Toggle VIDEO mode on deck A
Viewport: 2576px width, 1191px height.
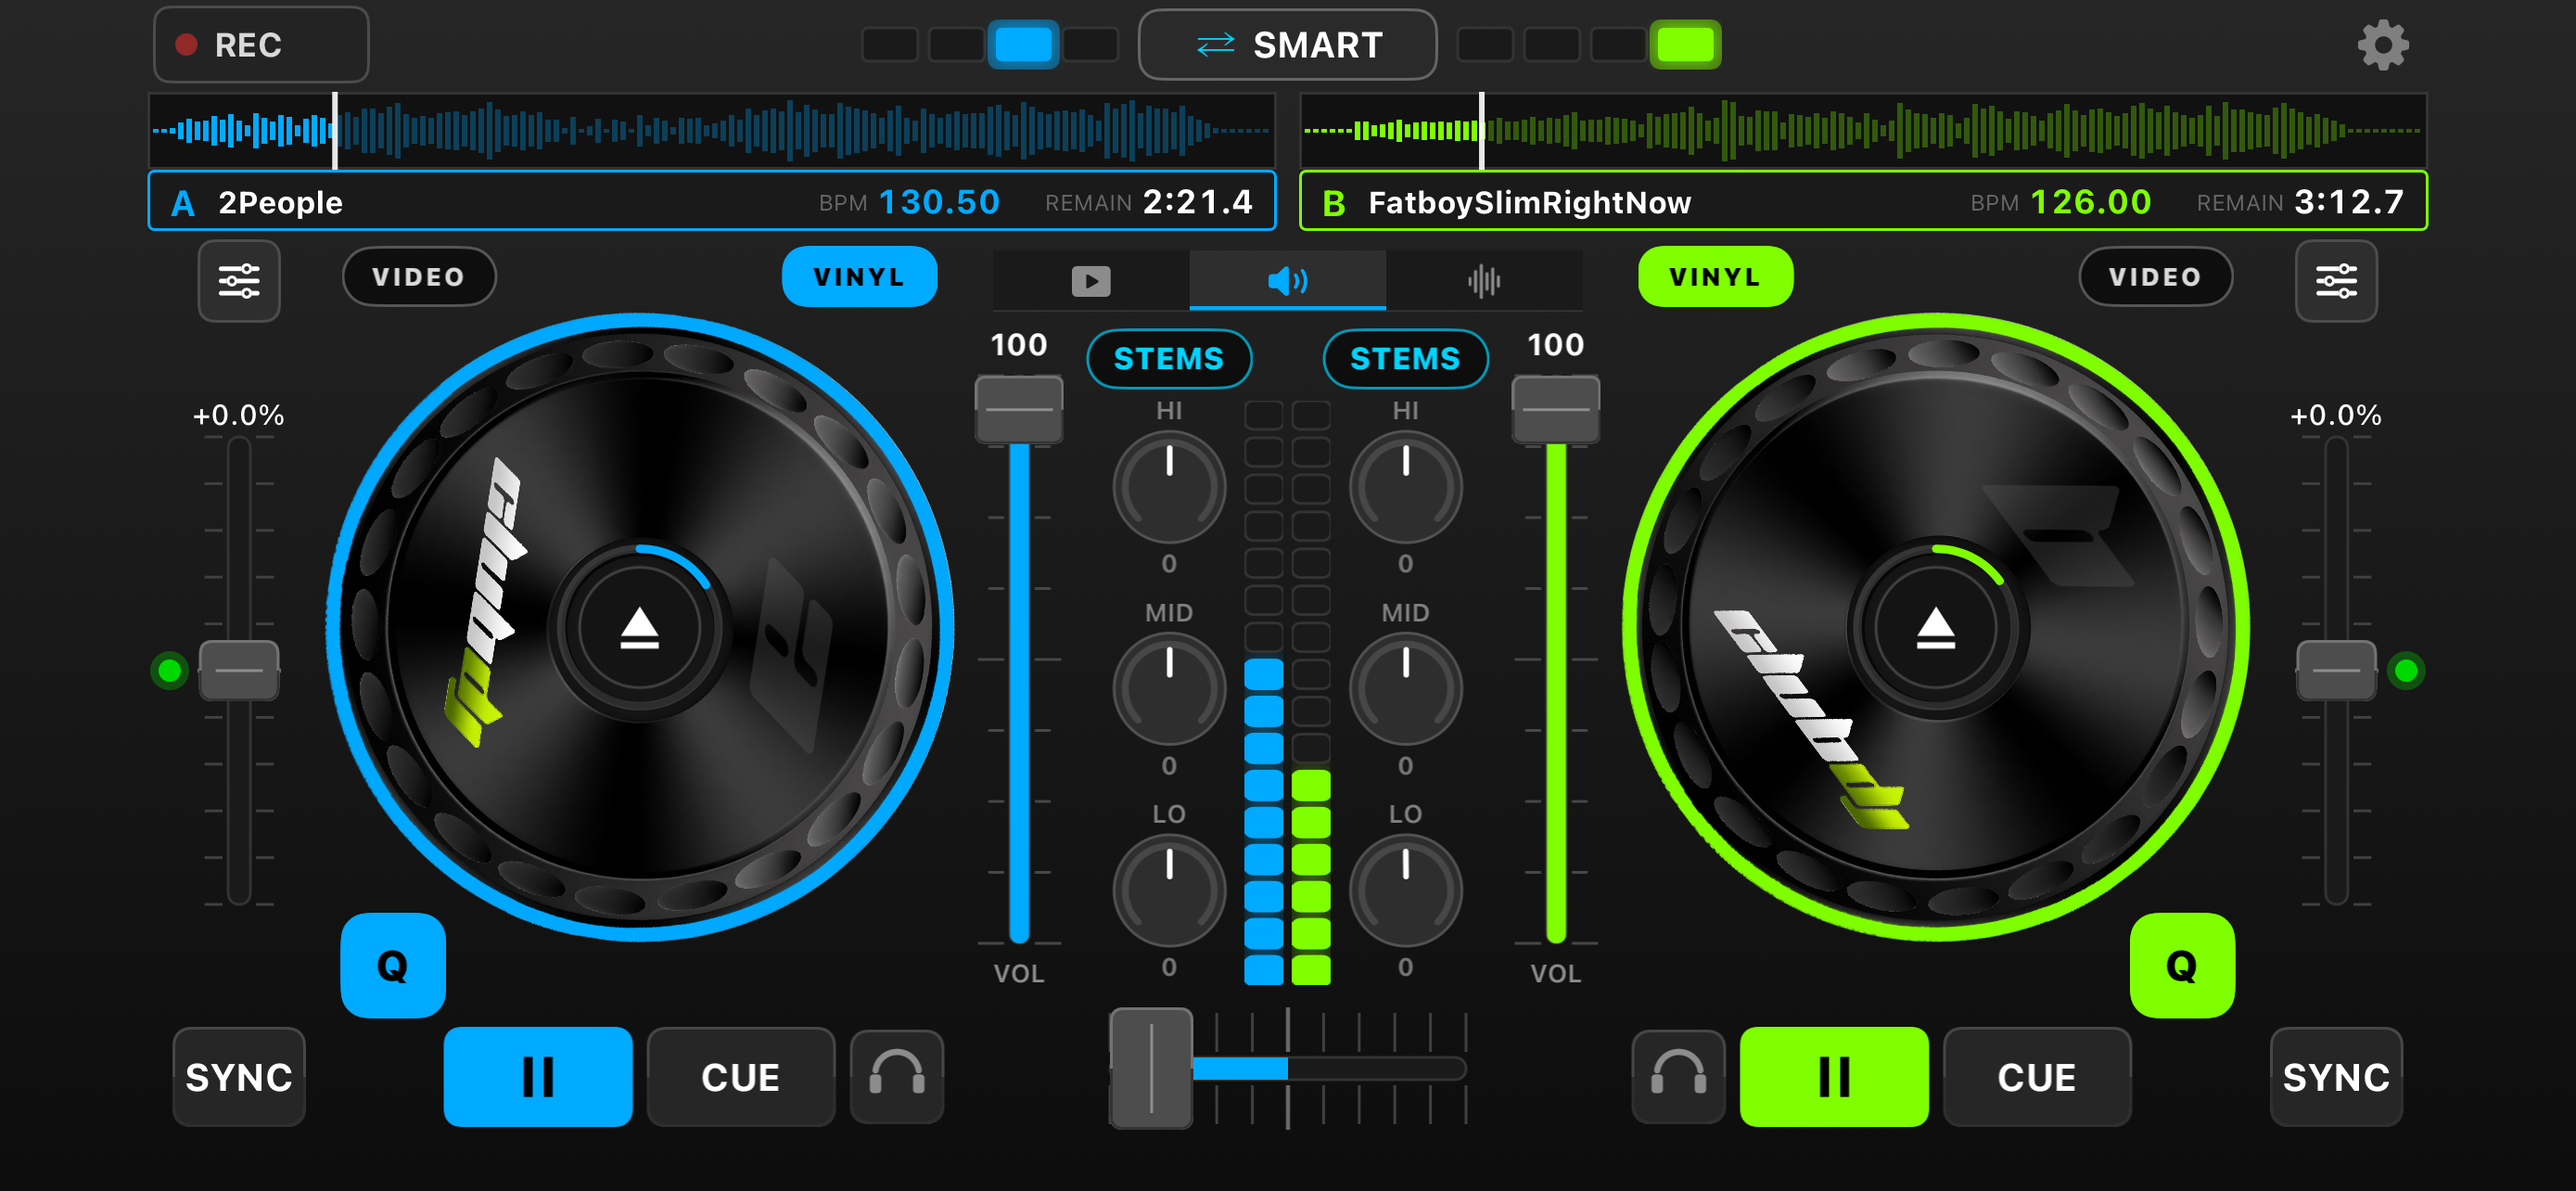pos(419,277)
